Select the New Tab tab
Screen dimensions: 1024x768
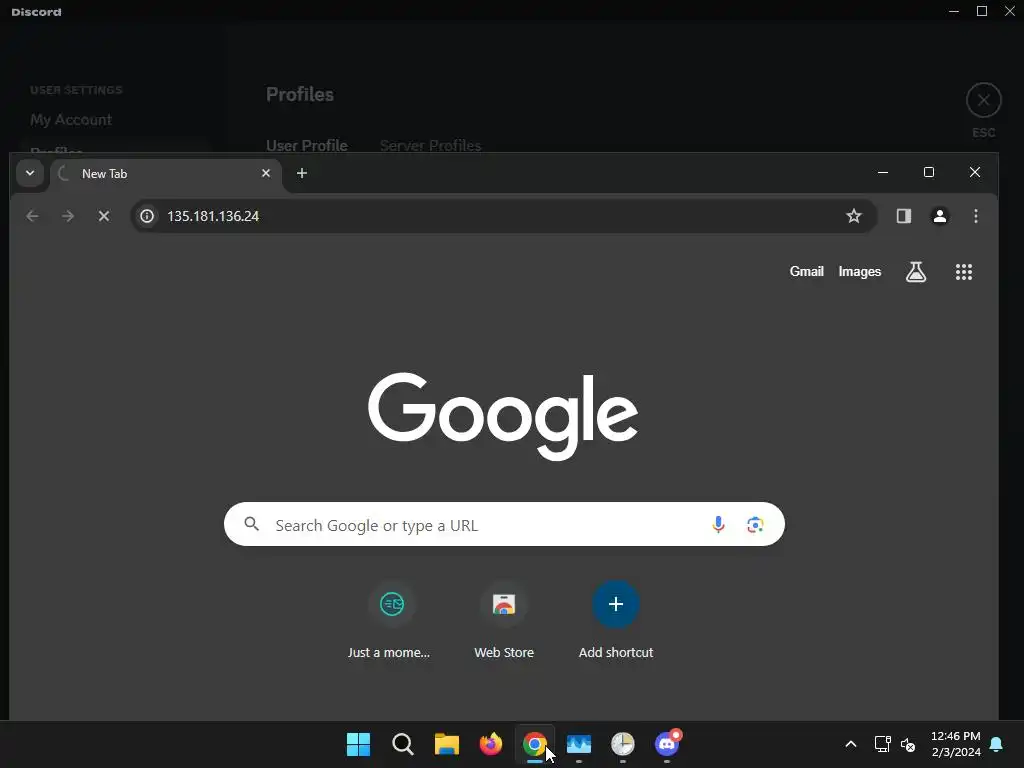[x=166, y=174]
